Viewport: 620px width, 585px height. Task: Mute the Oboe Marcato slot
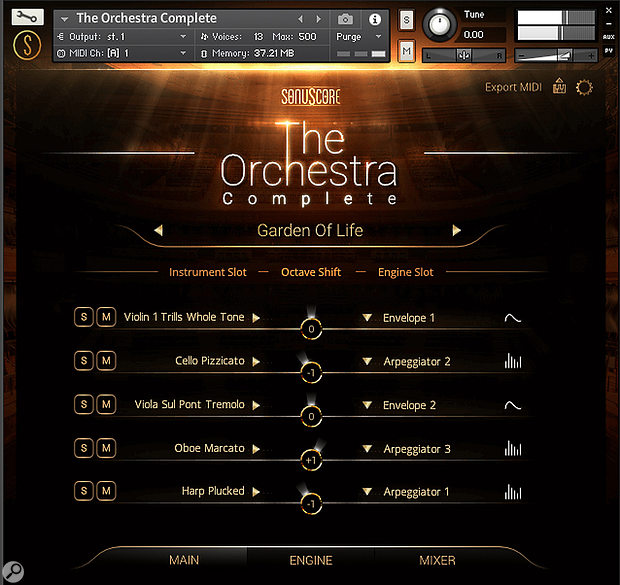tap(106, 448)
